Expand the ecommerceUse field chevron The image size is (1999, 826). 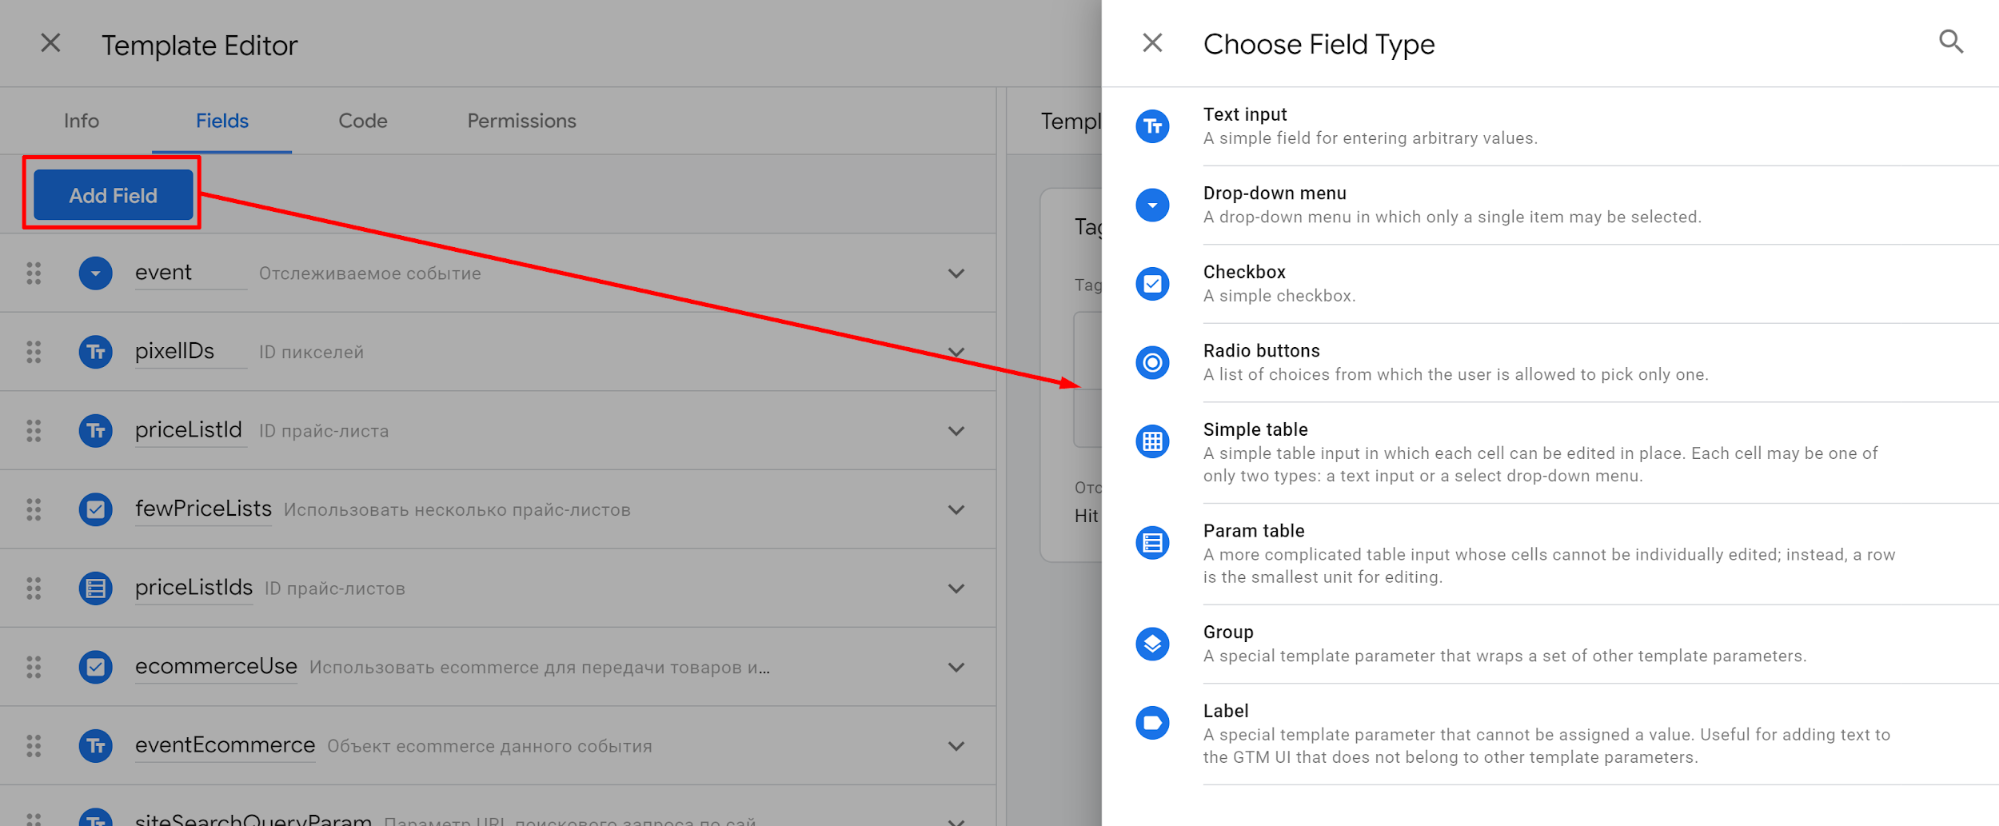pos(956,667)
